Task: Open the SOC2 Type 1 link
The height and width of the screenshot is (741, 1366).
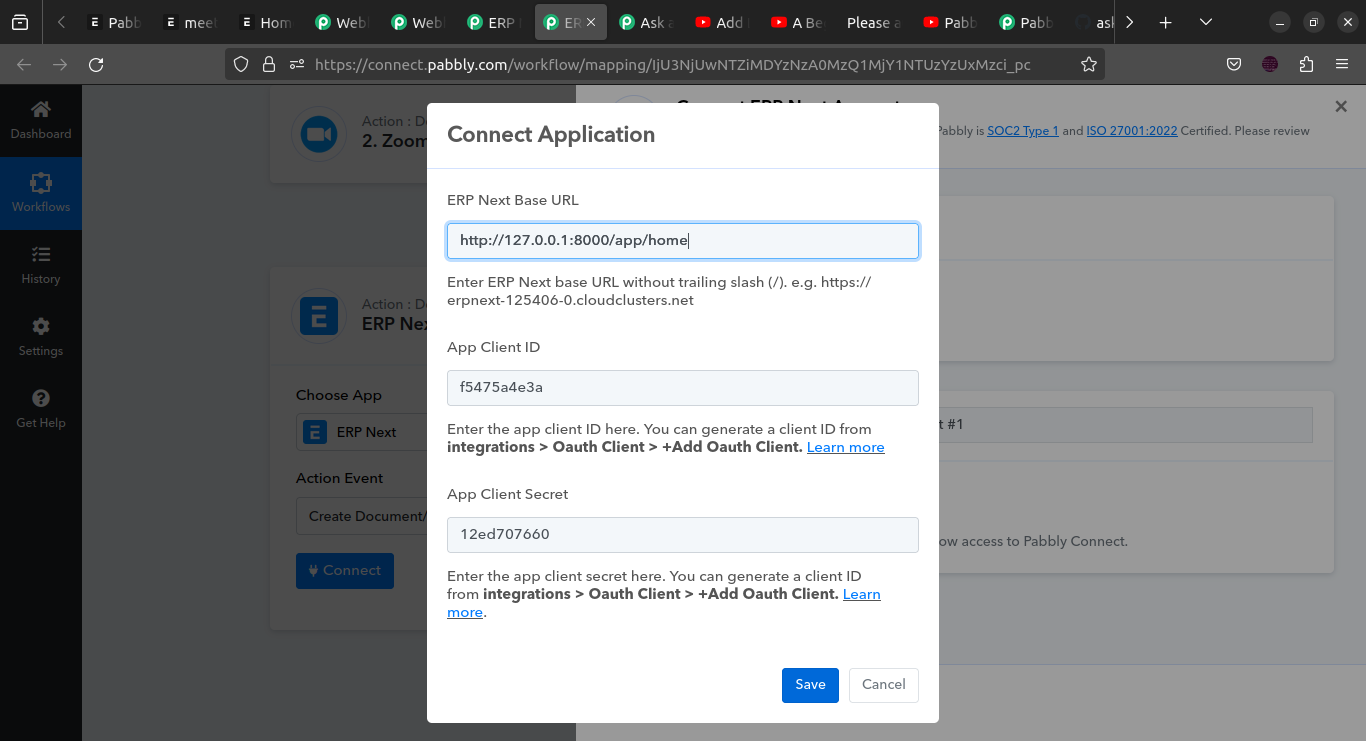Action: click(1023, 131)
